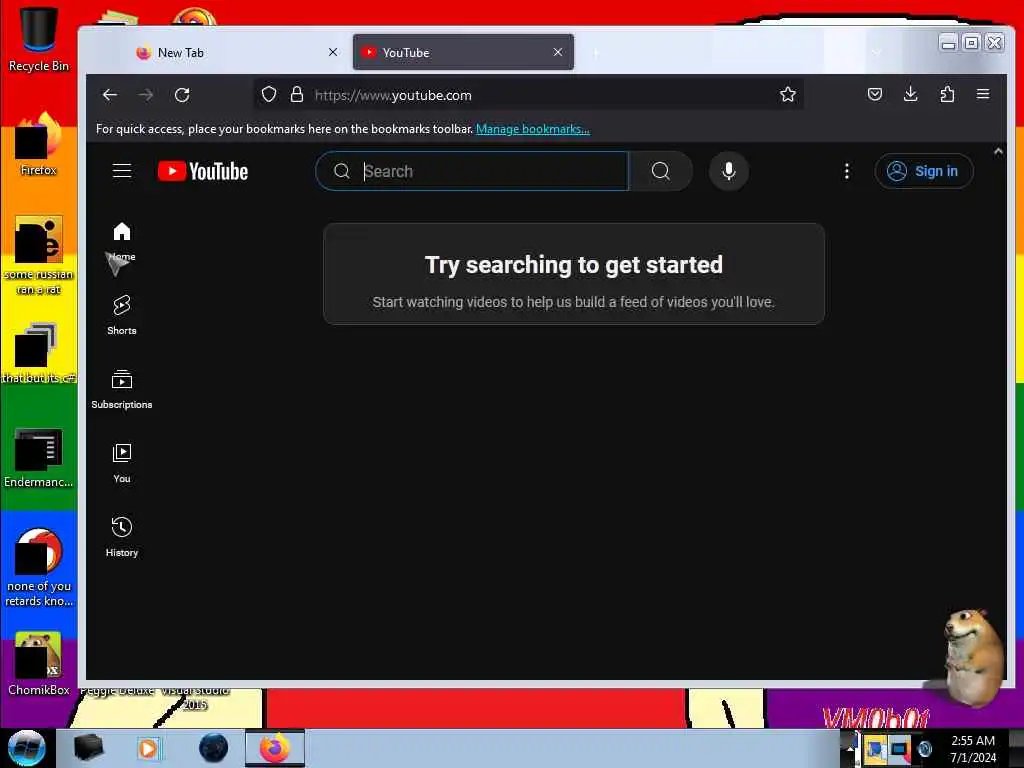Click the page scrollbar up arrow
The height and width of the screenshot is (768, 1024).
point(998,151)
